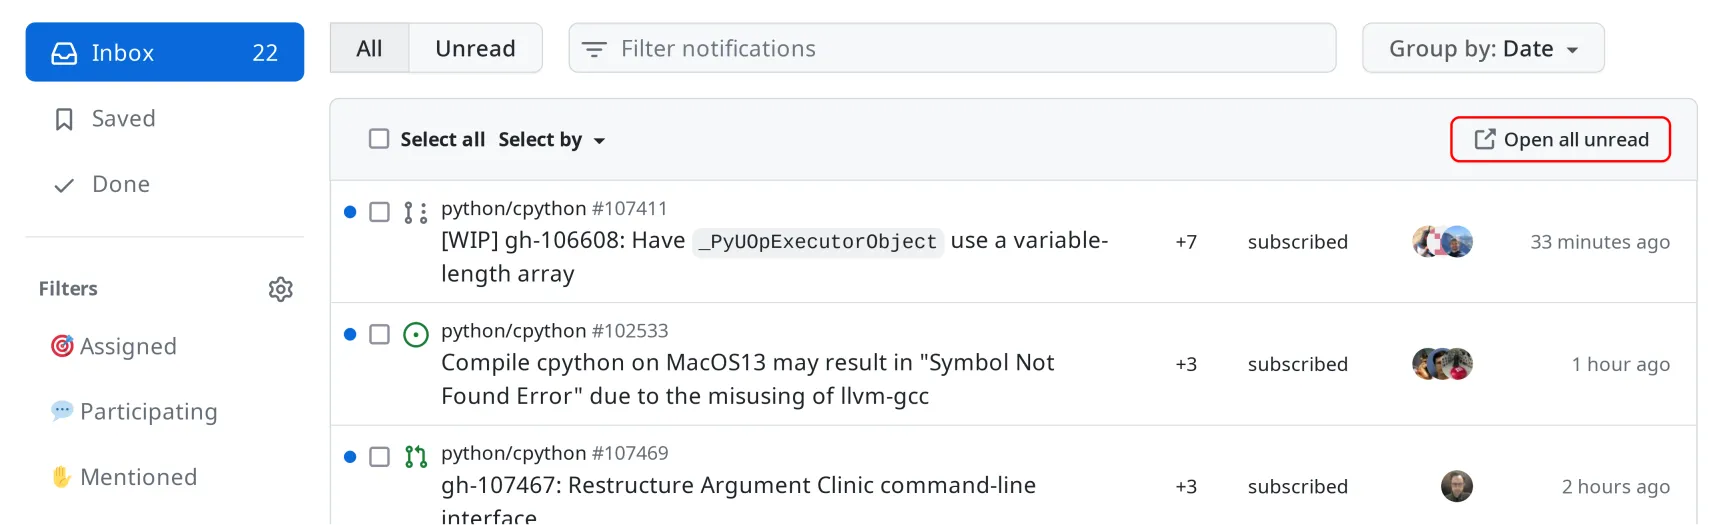Click the filter icon in the search bar
This screenshot has width=1723, height=525.
pyautogui.click(x=594, y=49)
